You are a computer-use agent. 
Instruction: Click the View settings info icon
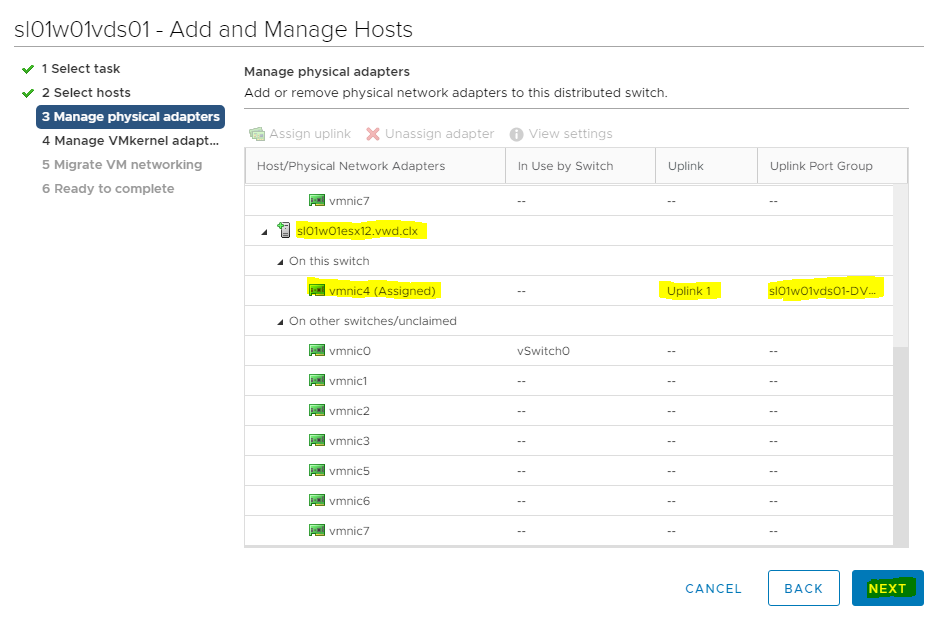pyautogui.click(x=516, y=134)
